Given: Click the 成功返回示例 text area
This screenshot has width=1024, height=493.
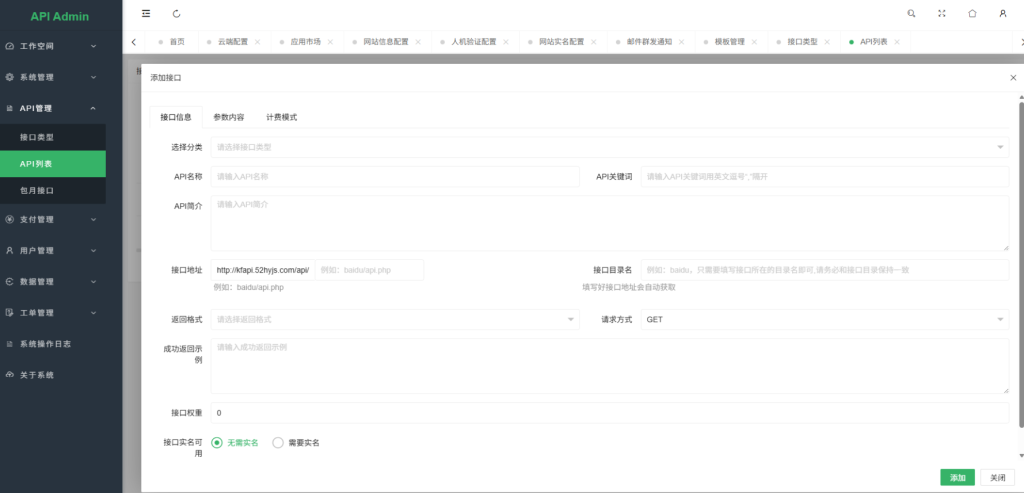Looking at the screenshot, I should [x=610, y=366].
